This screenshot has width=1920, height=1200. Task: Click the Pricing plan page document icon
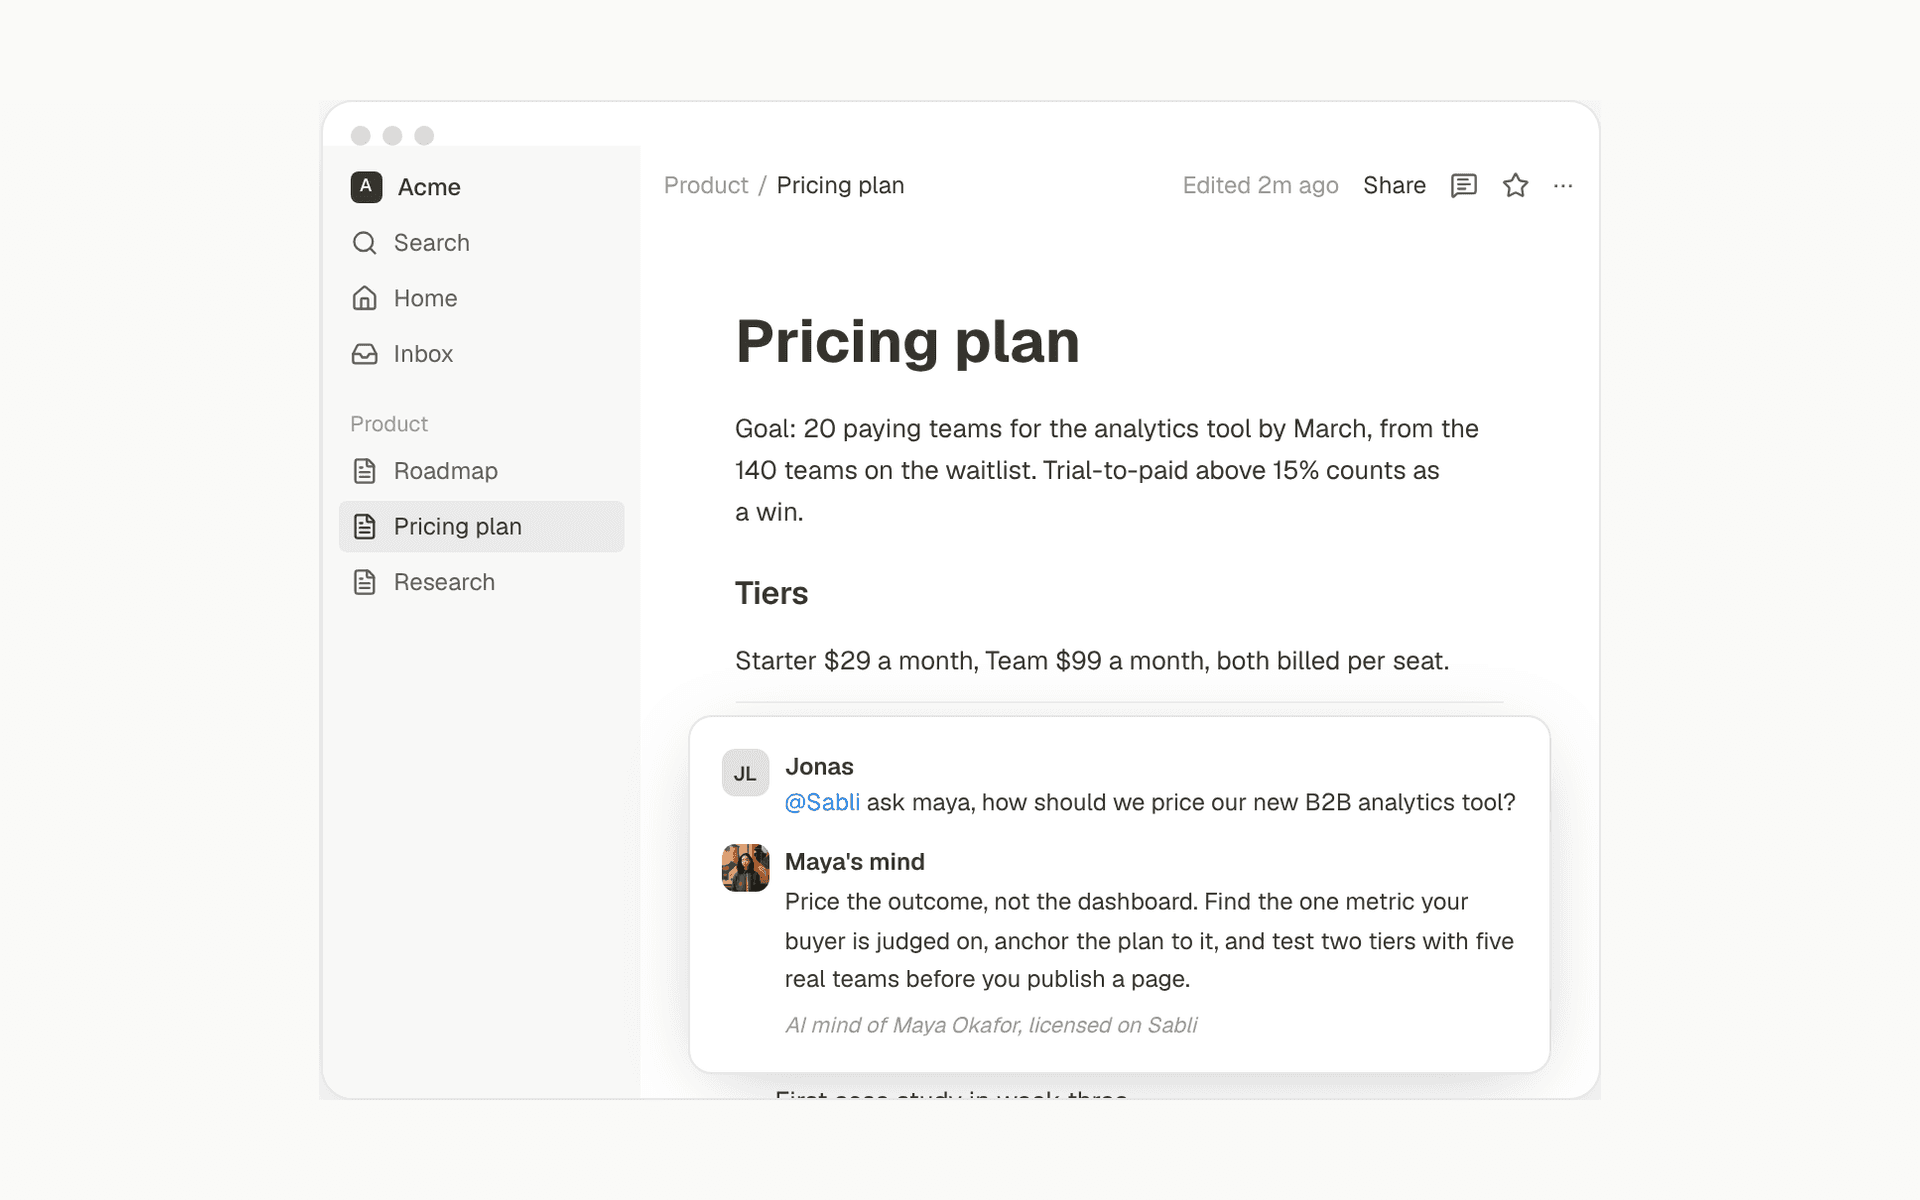pos(365,527)
